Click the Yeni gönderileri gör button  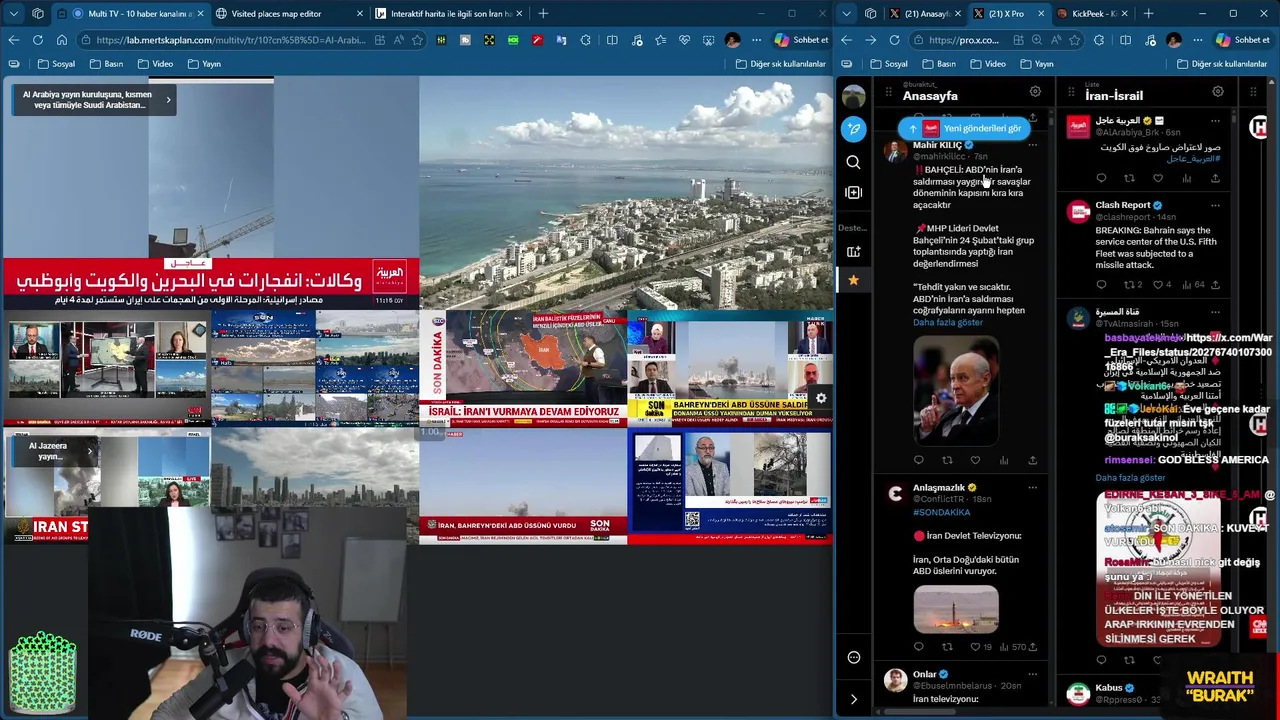[x=964, y=128]
